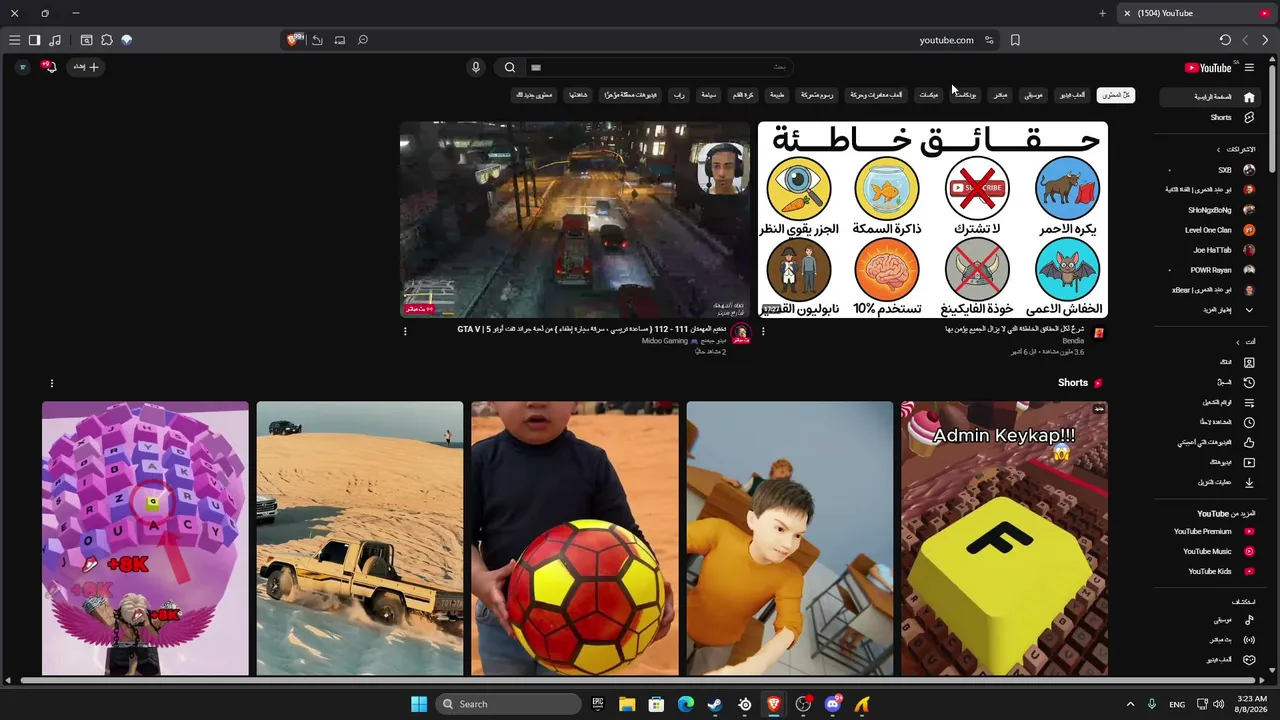Image resolution: width=1280 pixels, height=720 pixels.
Task: Open Playlists icon in sidebar
Action: coord(1249,402)
